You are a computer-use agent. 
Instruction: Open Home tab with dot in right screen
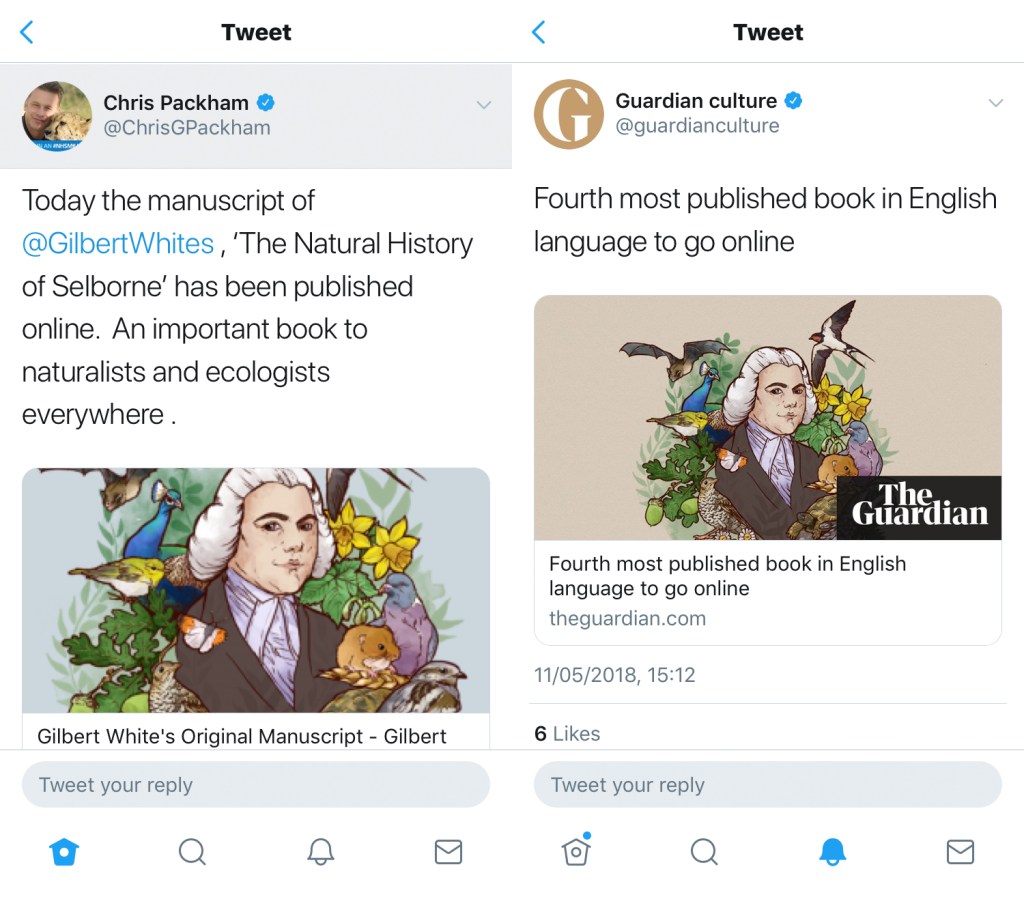(576, 851)
